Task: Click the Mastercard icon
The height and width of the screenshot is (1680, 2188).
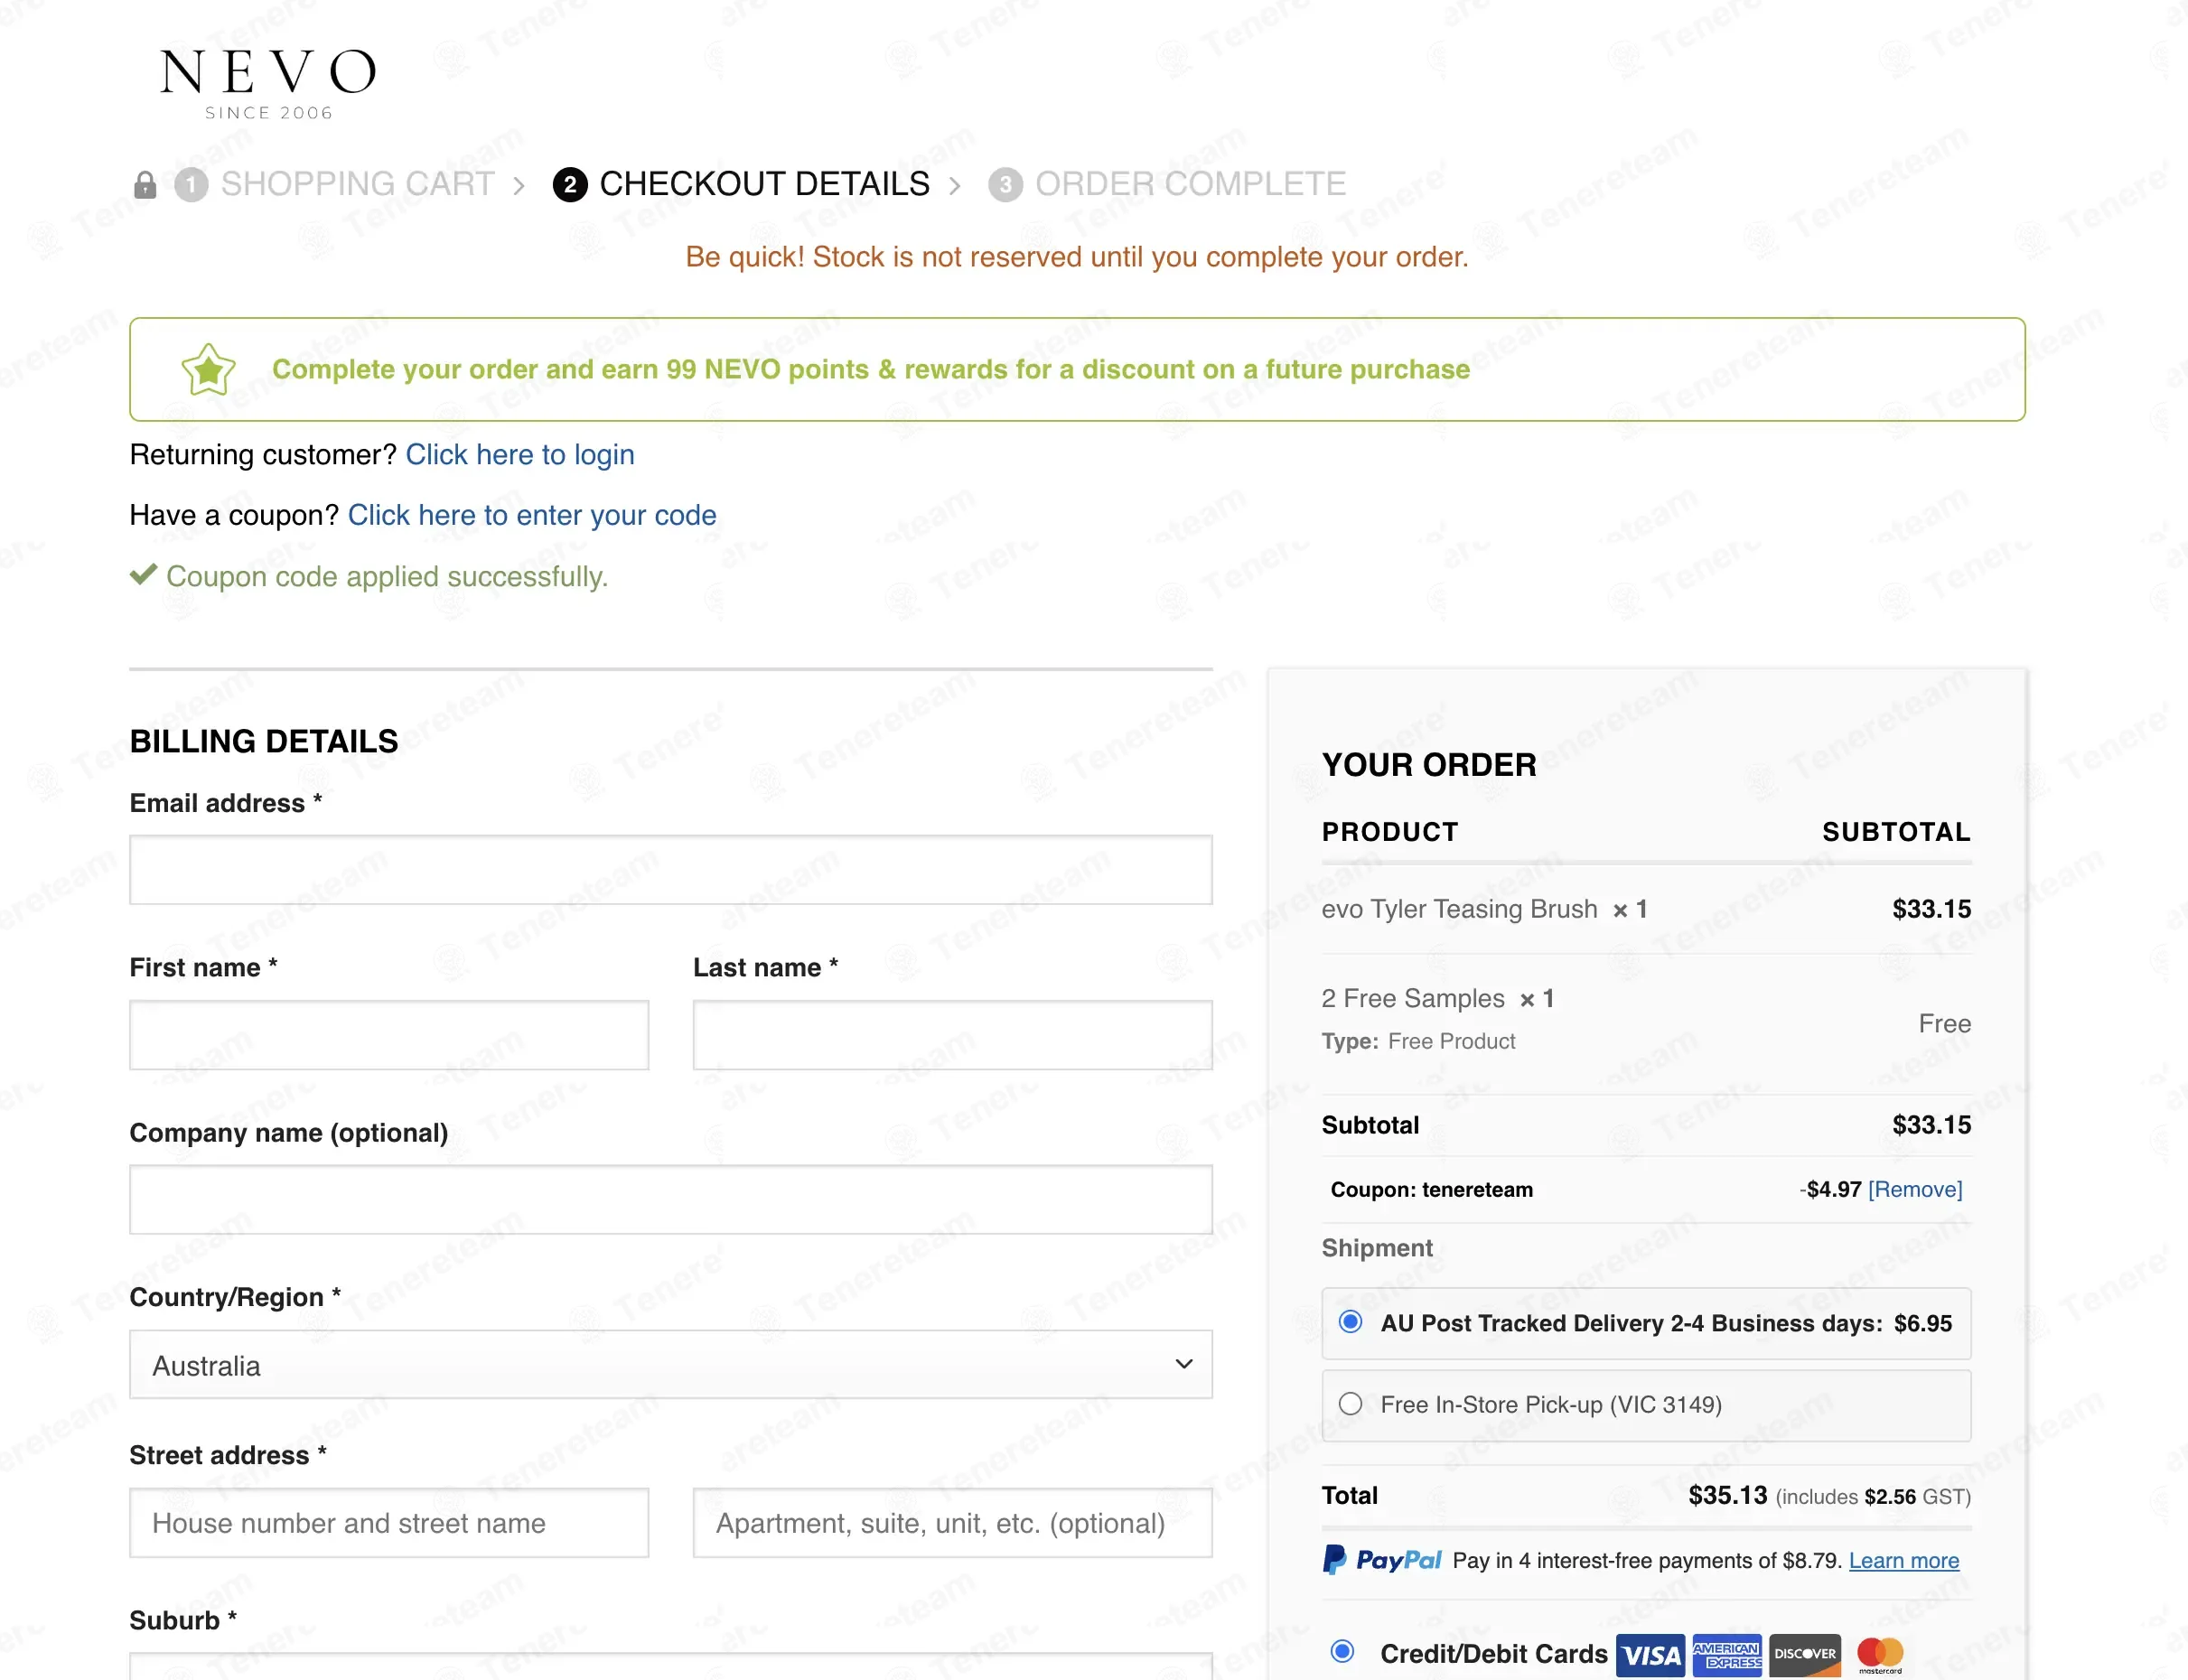Action: pos(1880,1655)
